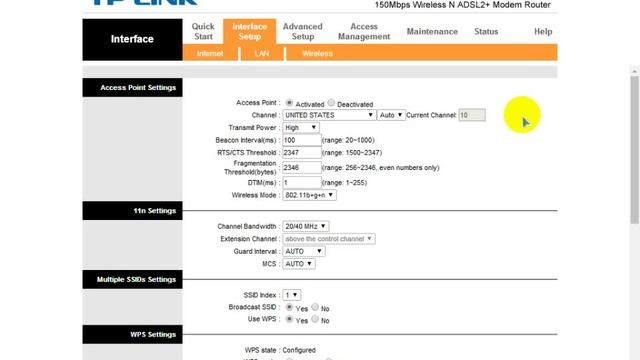Click the Fragmentation Threshold input field

pos(302,168)
